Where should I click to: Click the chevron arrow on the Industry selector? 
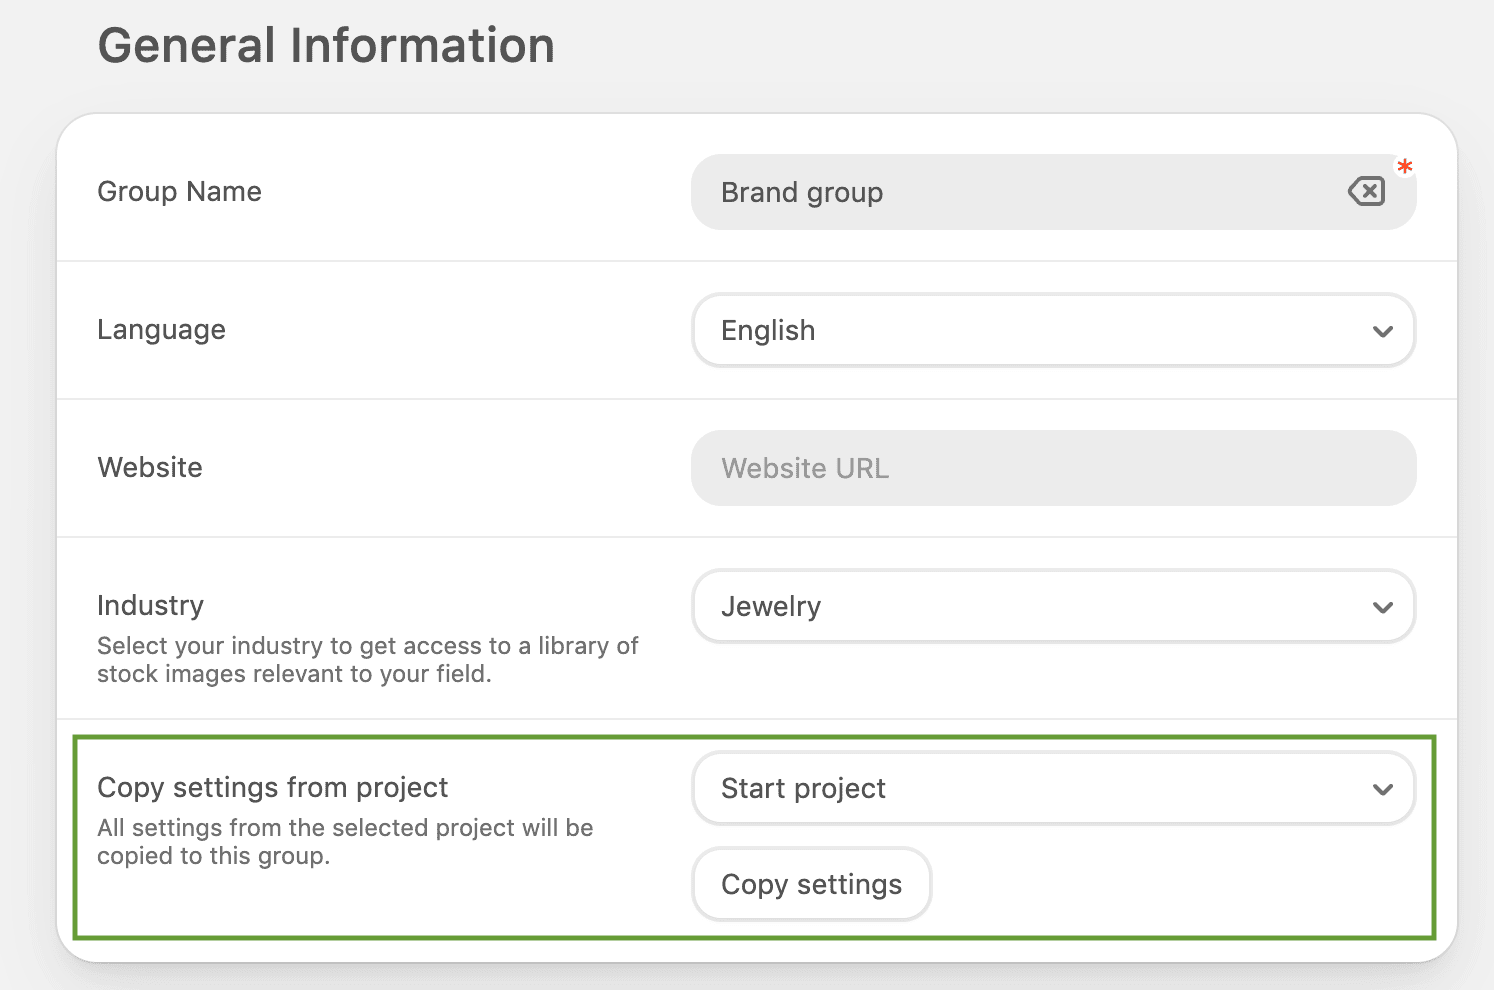coord(1383,607)
